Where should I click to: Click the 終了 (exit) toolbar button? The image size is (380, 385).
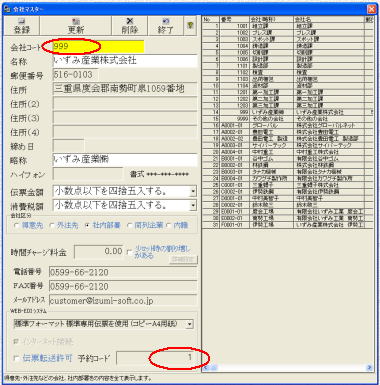coord(165,26)
